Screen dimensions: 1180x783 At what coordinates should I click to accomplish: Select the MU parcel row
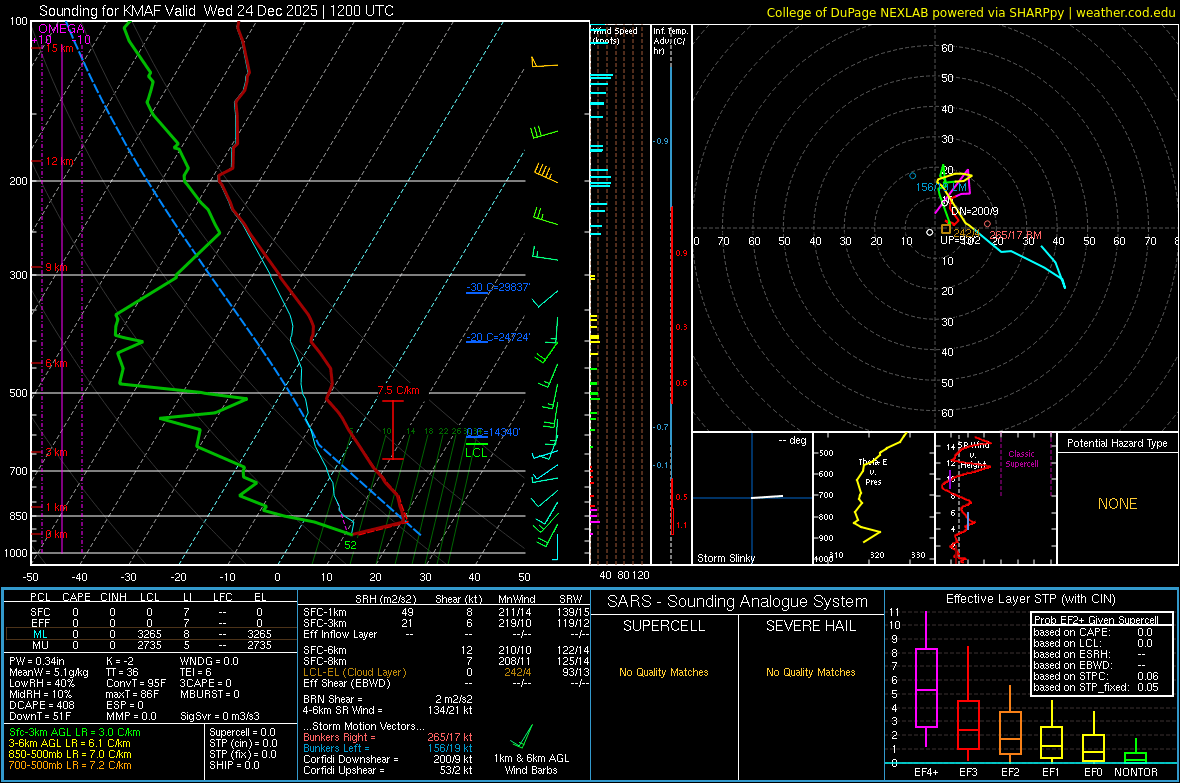pyautogui.click(x=151, y=645)
